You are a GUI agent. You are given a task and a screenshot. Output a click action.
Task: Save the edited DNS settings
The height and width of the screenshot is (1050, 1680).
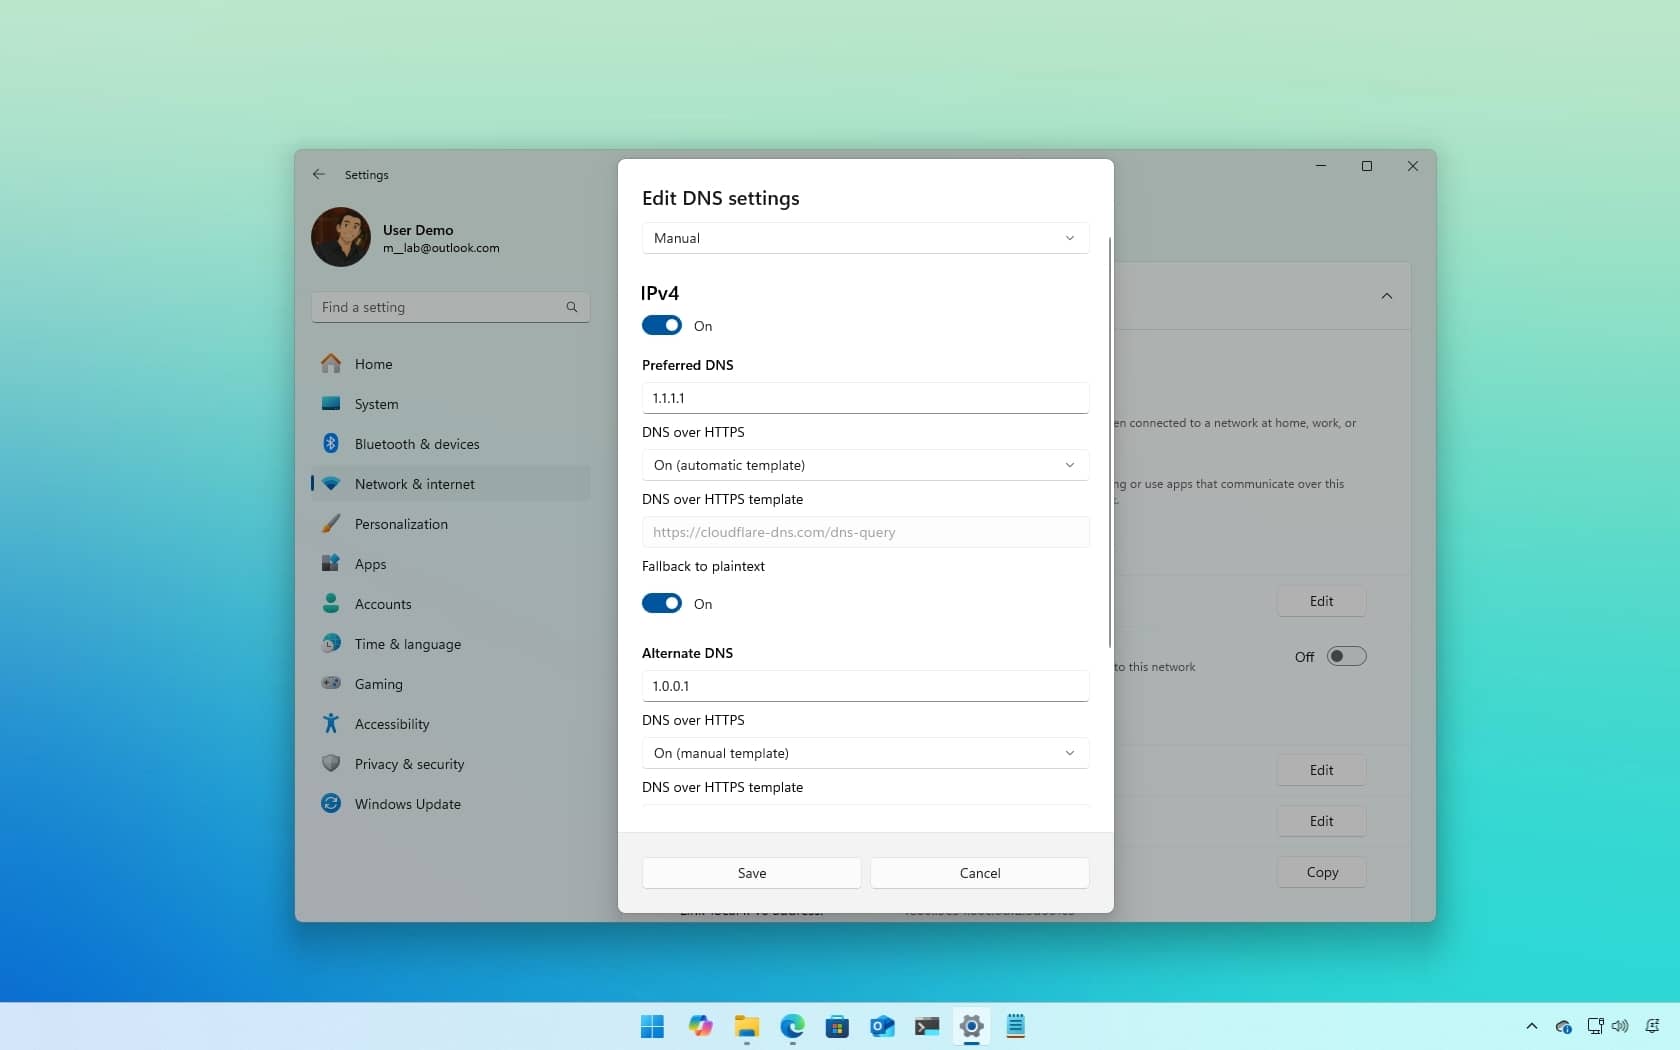pyautogui.click(x=750, y=873)
